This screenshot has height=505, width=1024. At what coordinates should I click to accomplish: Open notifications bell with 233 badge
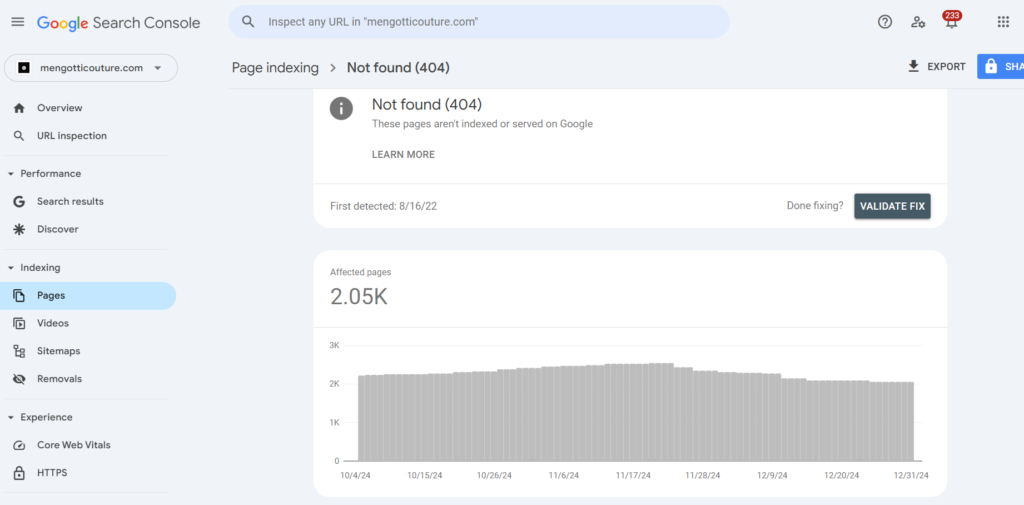pos(952,20)
